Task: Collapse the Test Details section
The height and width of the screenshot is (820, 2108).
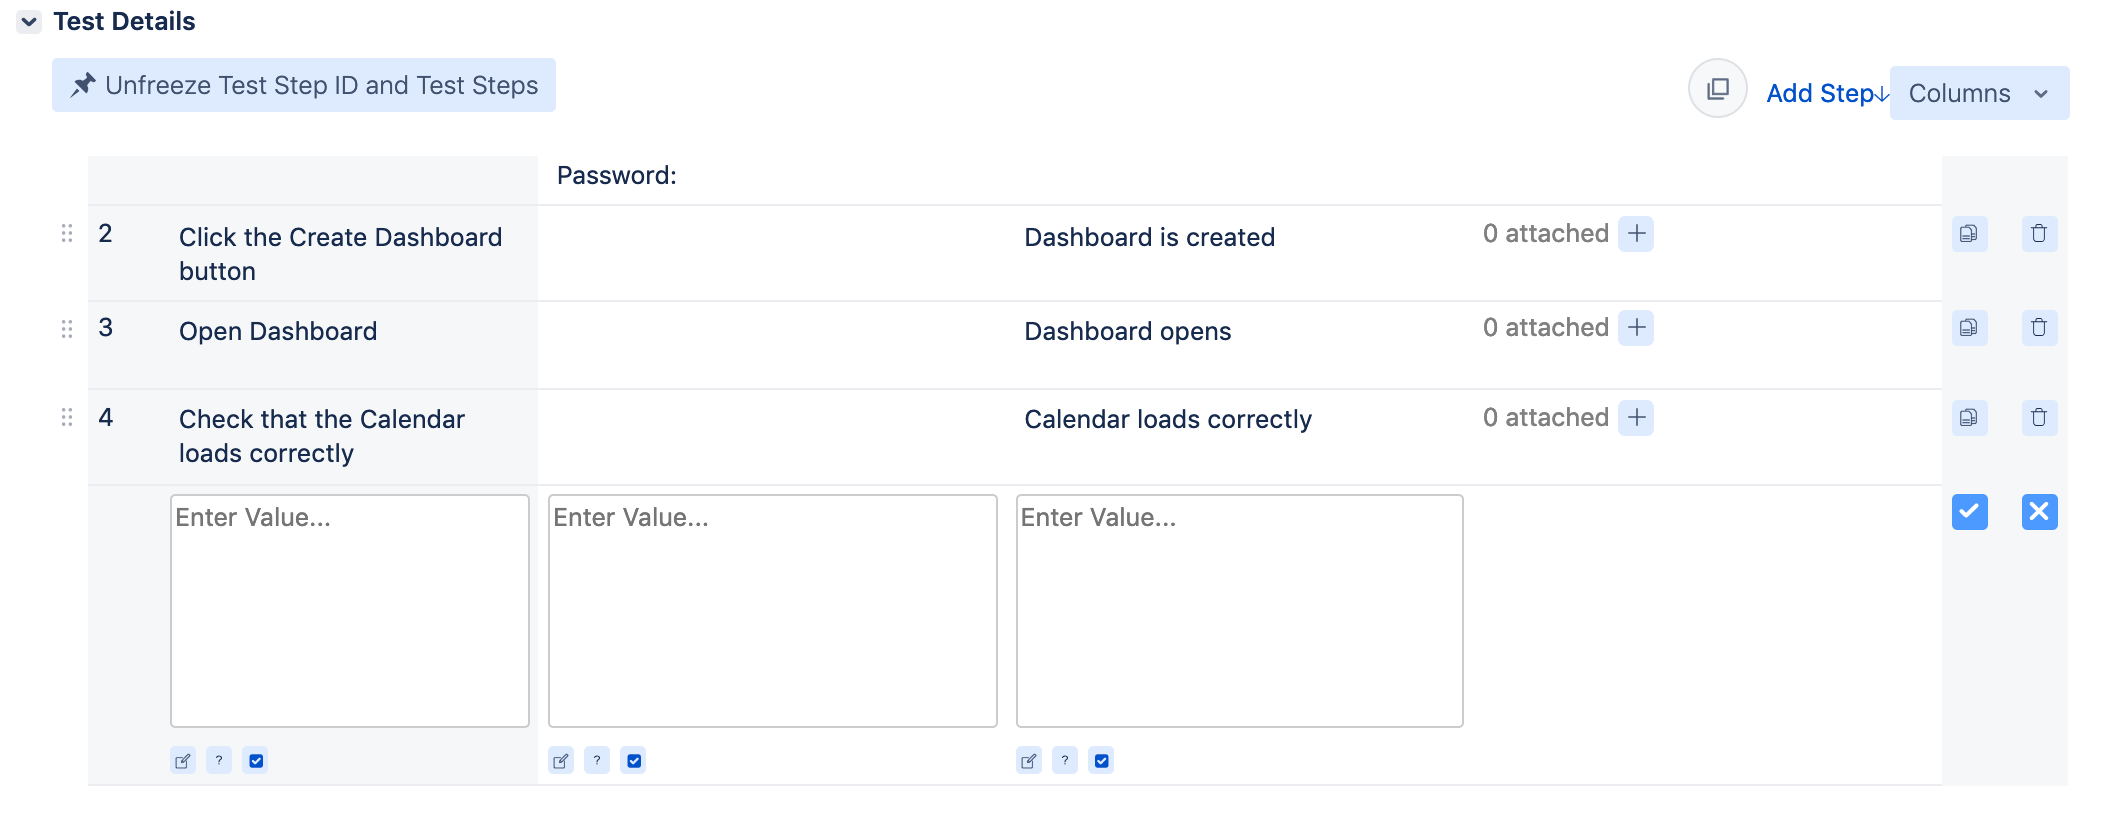Action: click(29, 22)
